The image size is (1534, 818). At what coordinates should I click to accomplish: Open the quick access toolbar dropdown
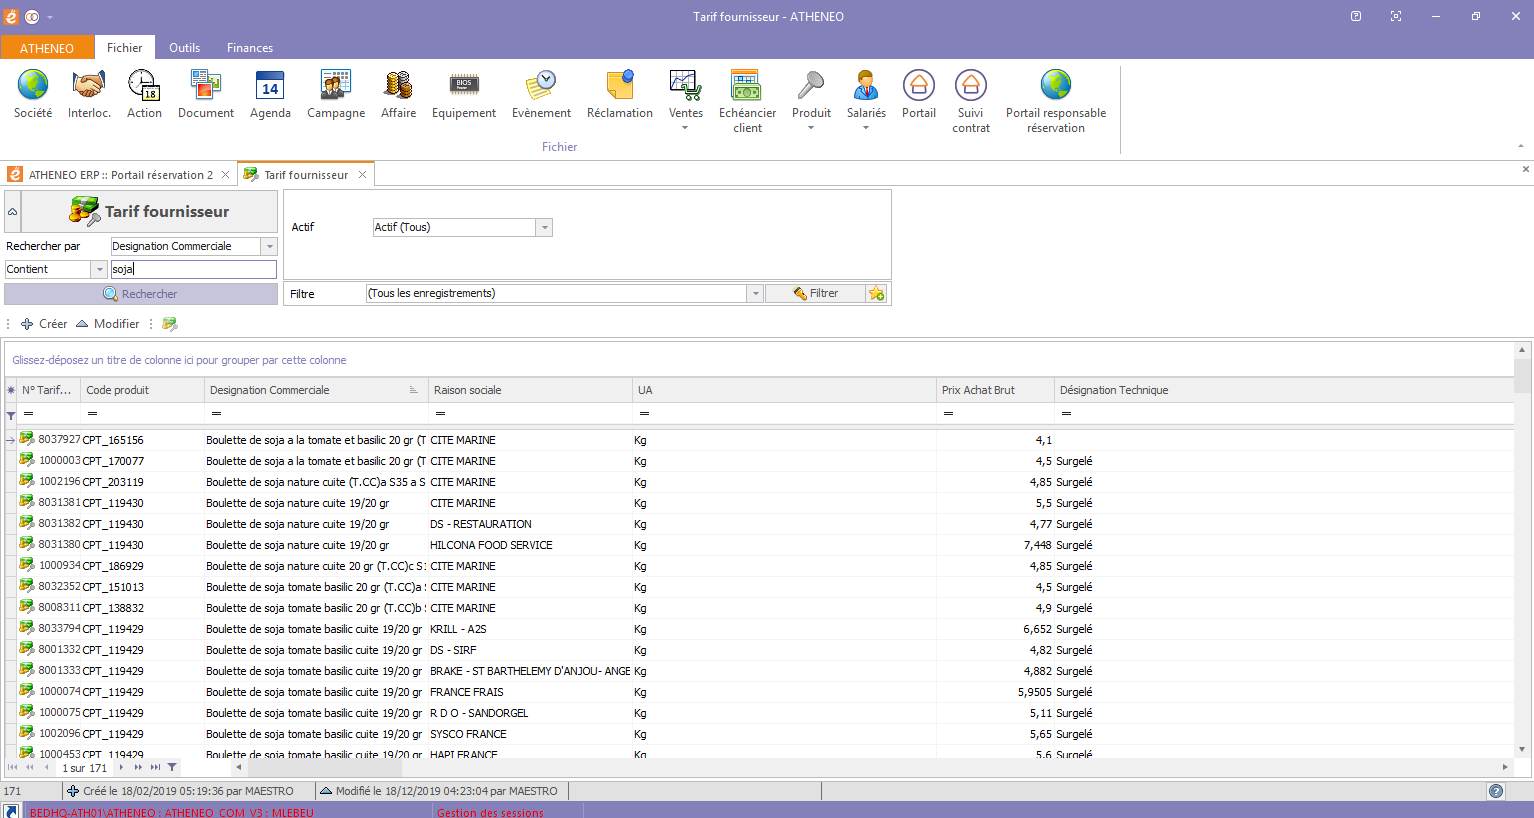pos(50,17)
